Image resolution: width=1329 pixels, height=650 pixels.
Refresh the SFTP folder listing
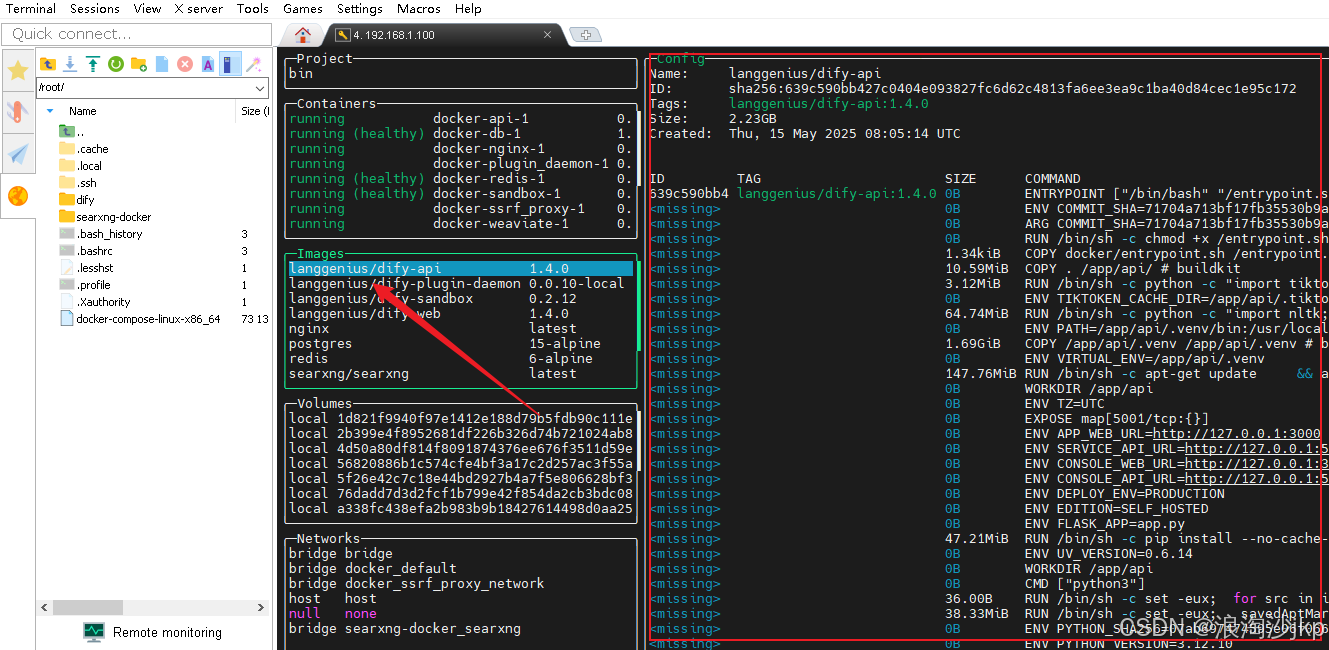click(x=116, y=64)
